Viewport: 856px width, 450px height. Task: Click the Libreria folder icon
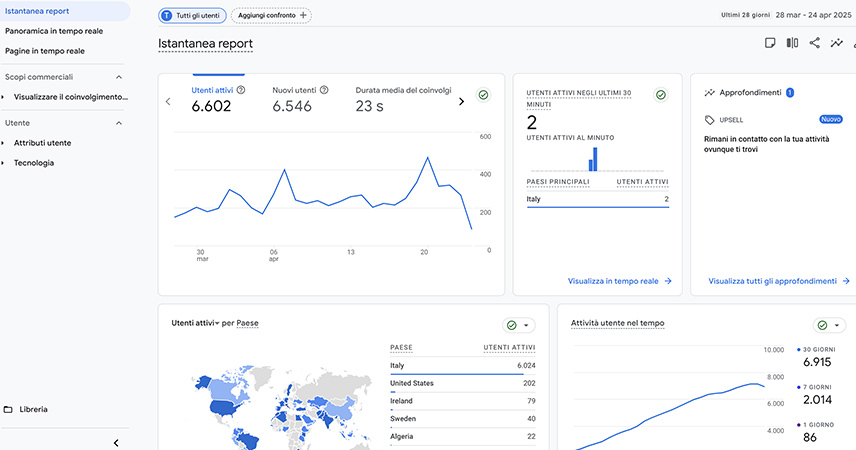click(8, 409)
